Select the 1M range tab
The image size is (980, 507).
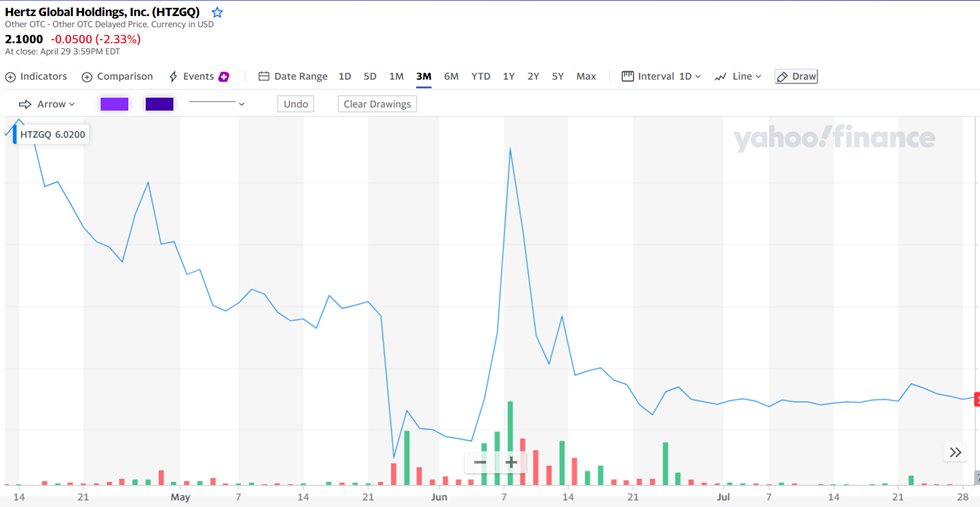(396, 76)
